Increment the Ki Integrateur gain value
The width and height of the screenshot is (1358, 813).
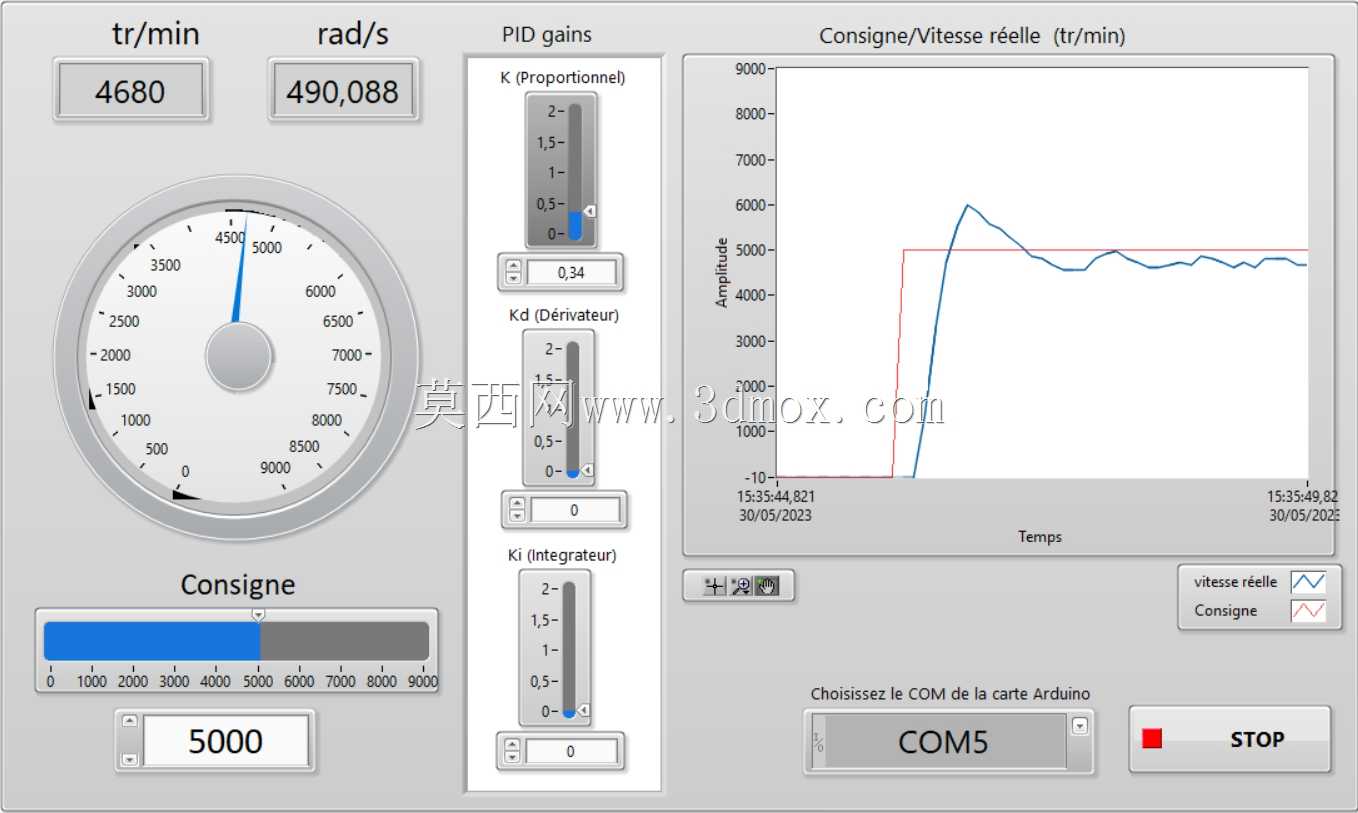pyautogui.click(x=513, y=745)
